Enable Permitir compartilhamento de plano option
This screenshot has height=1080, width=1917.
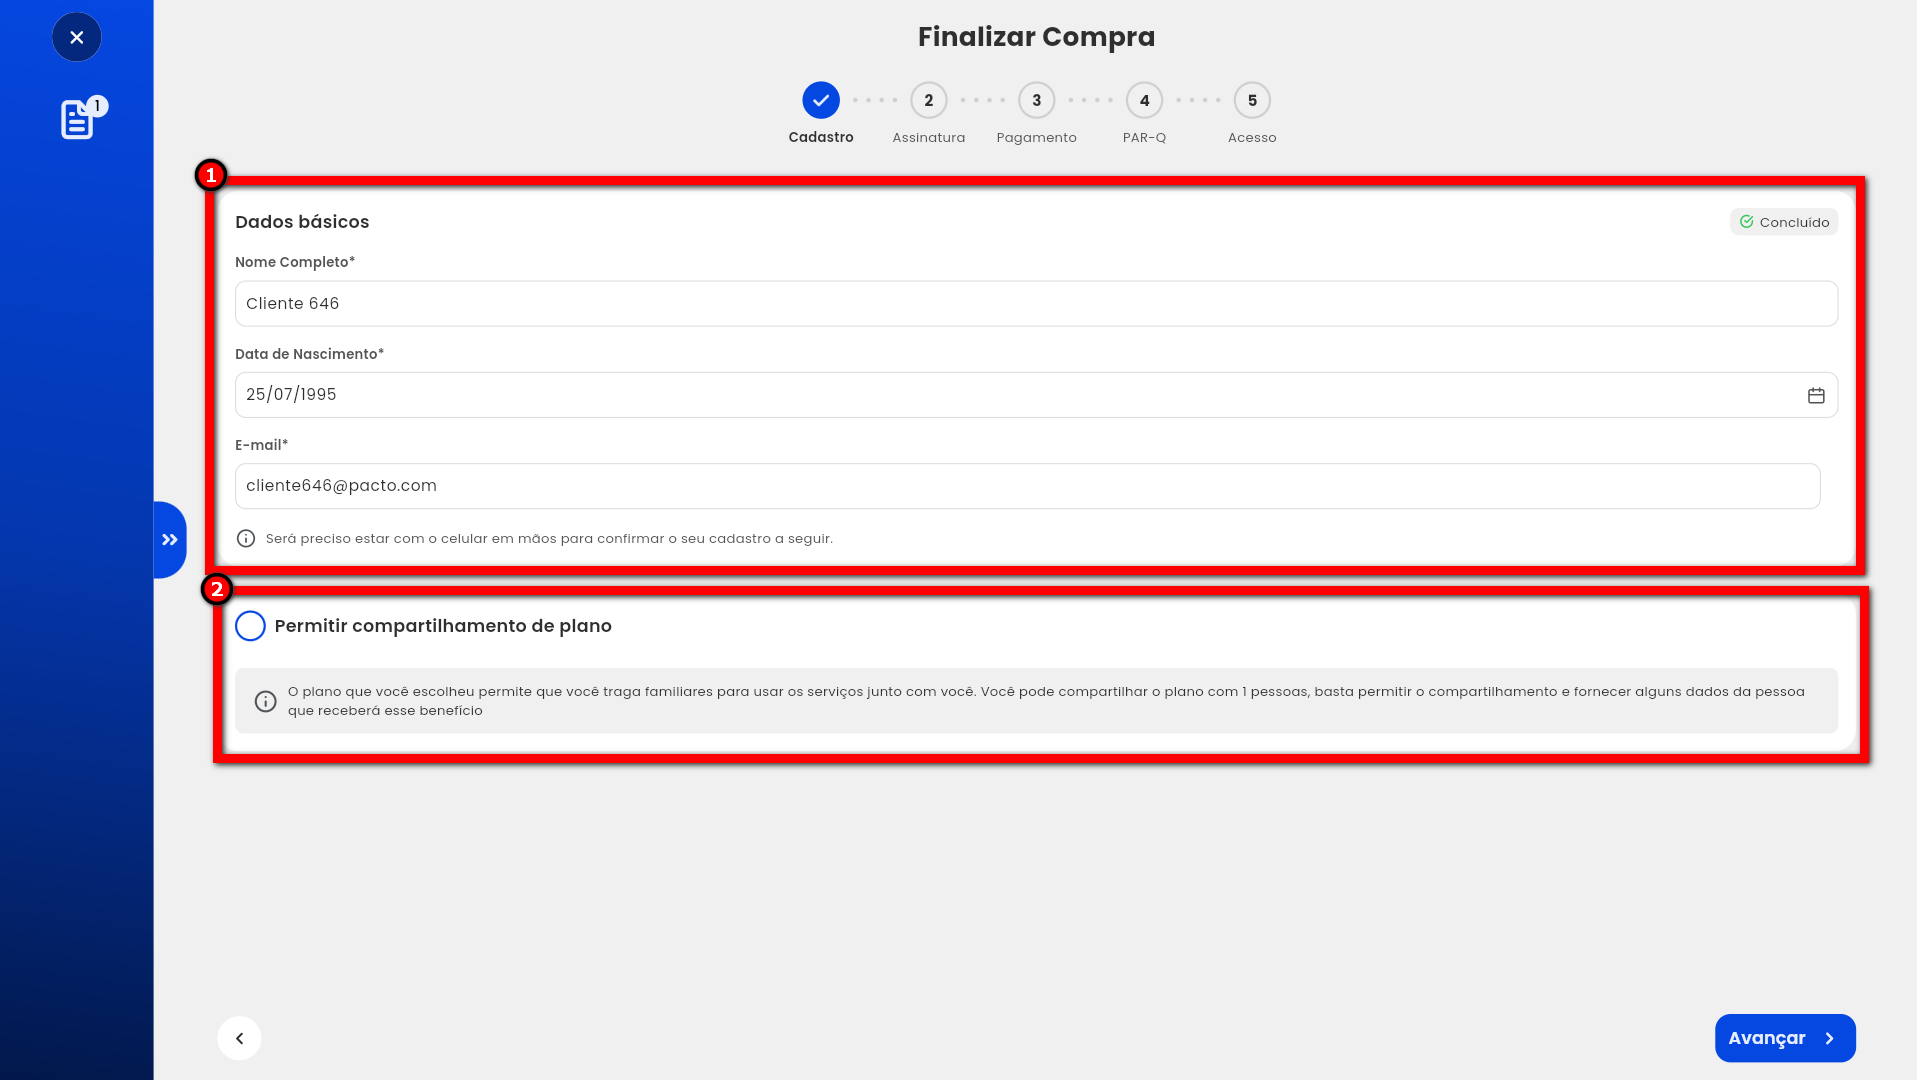tap(250, 626)
